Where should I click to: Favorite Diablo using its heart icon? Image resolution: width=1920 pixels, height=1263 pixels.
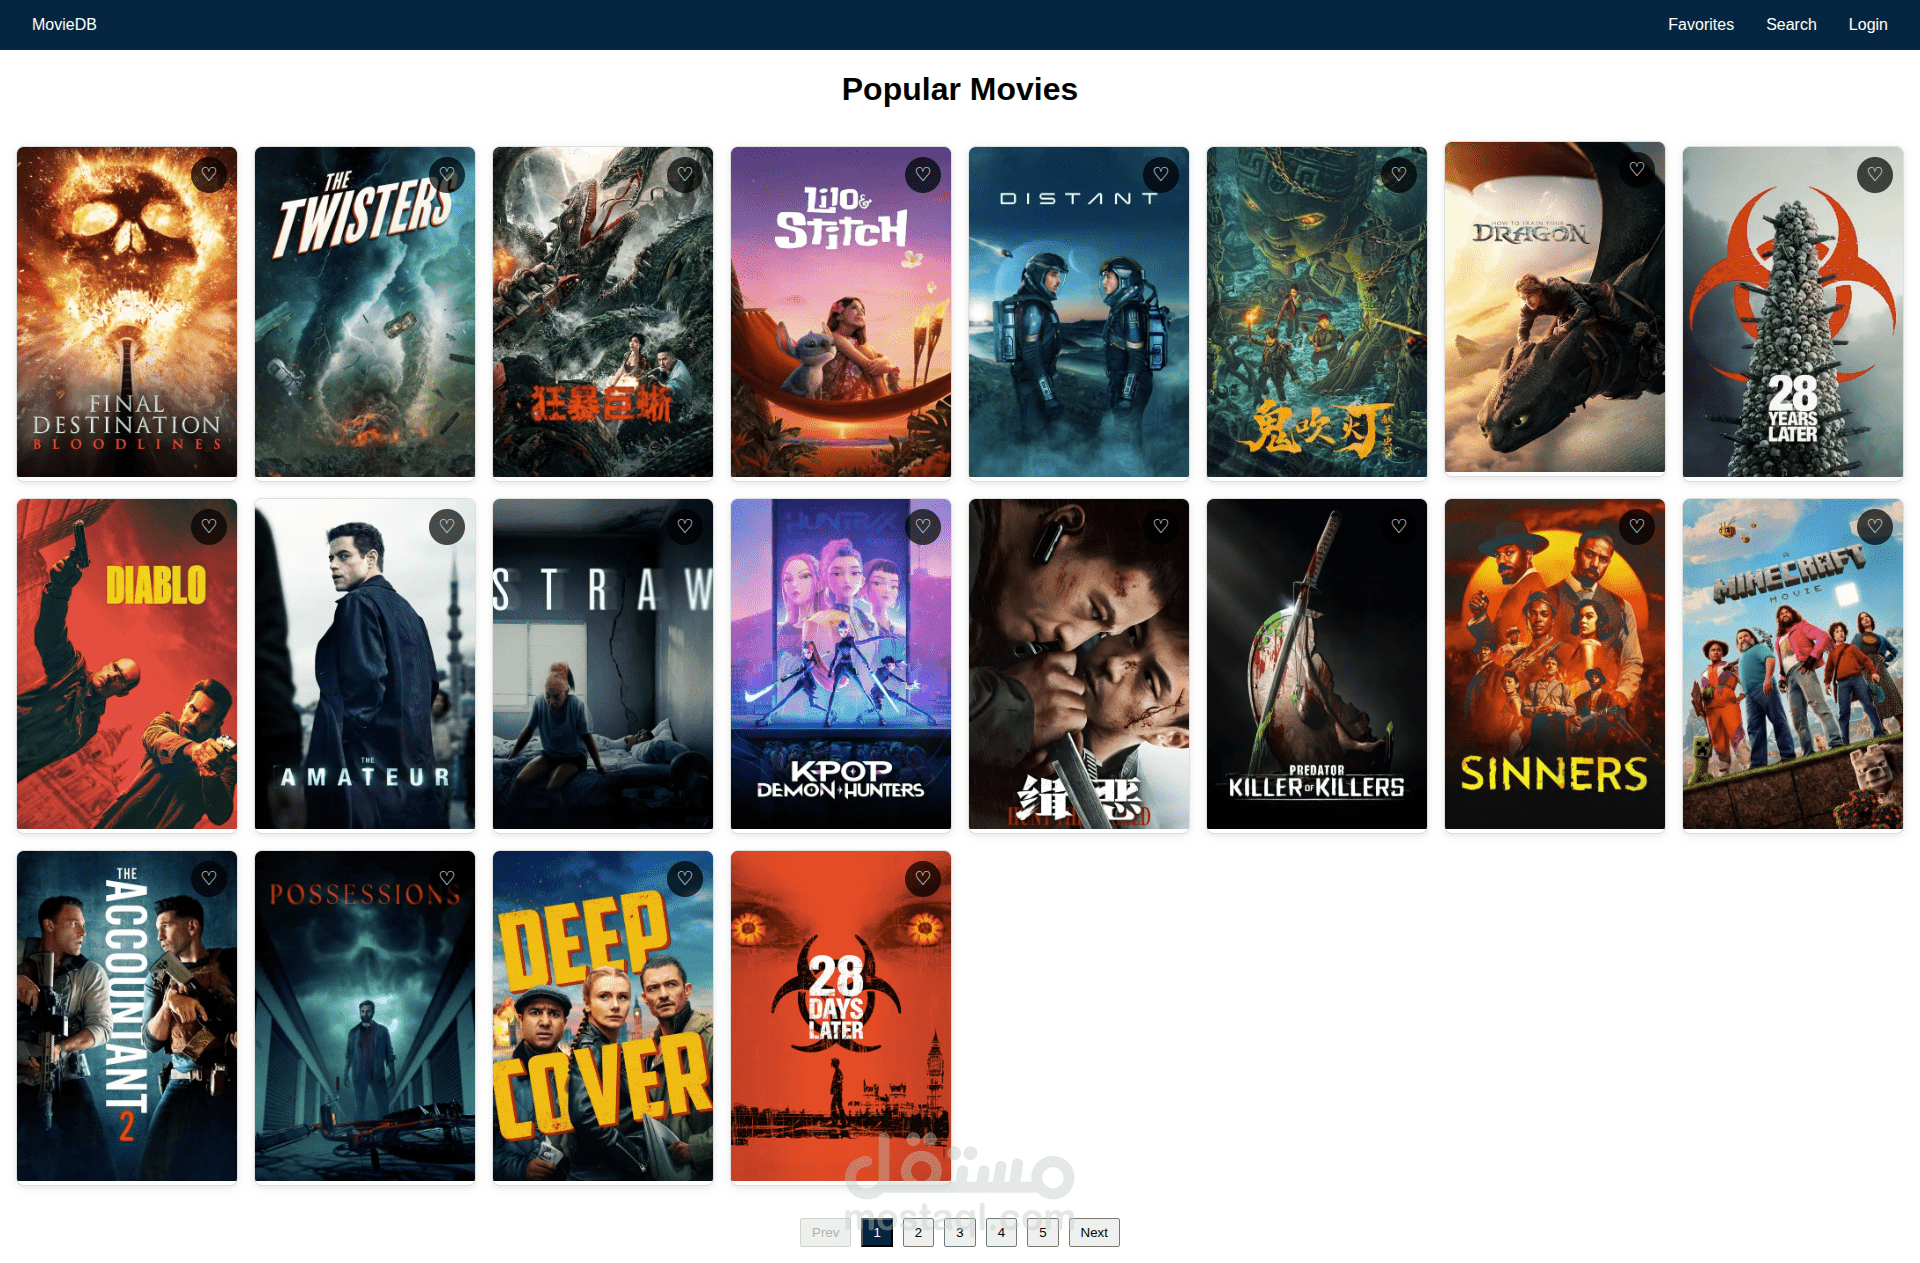(x=209, y=527)
